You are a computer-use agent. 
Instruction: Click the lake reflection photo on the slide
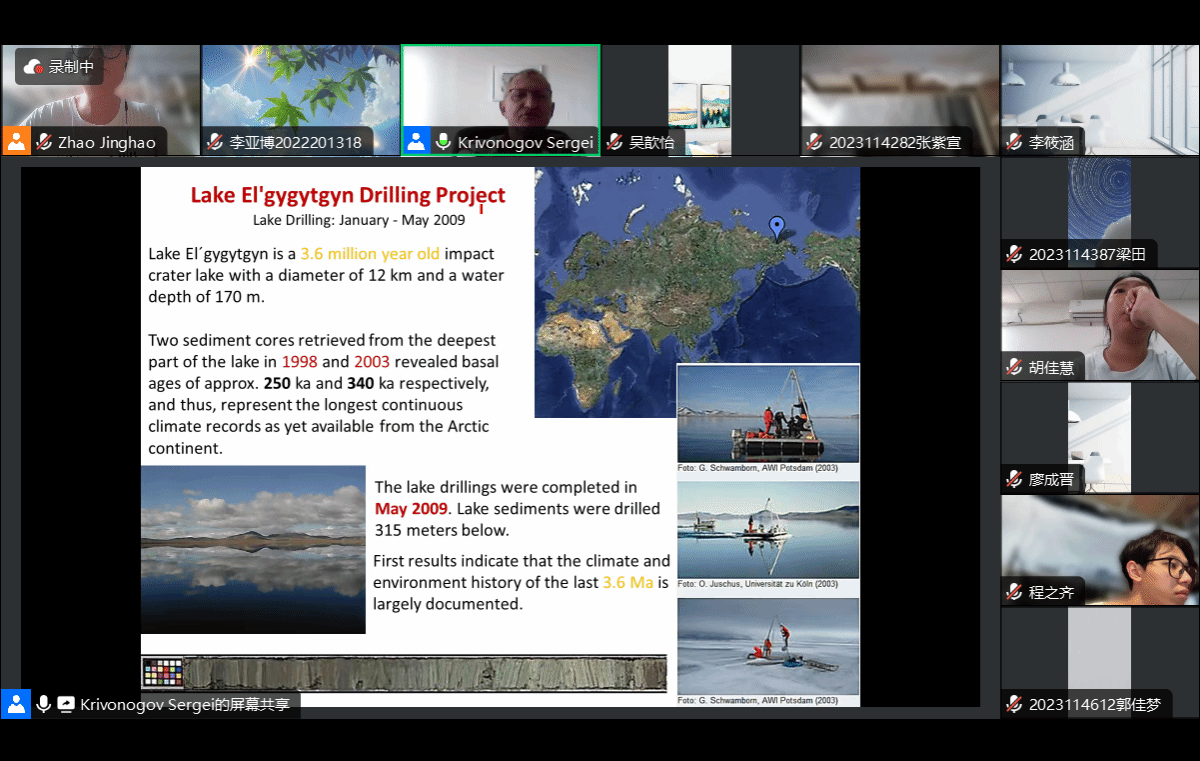click(253, 549)
